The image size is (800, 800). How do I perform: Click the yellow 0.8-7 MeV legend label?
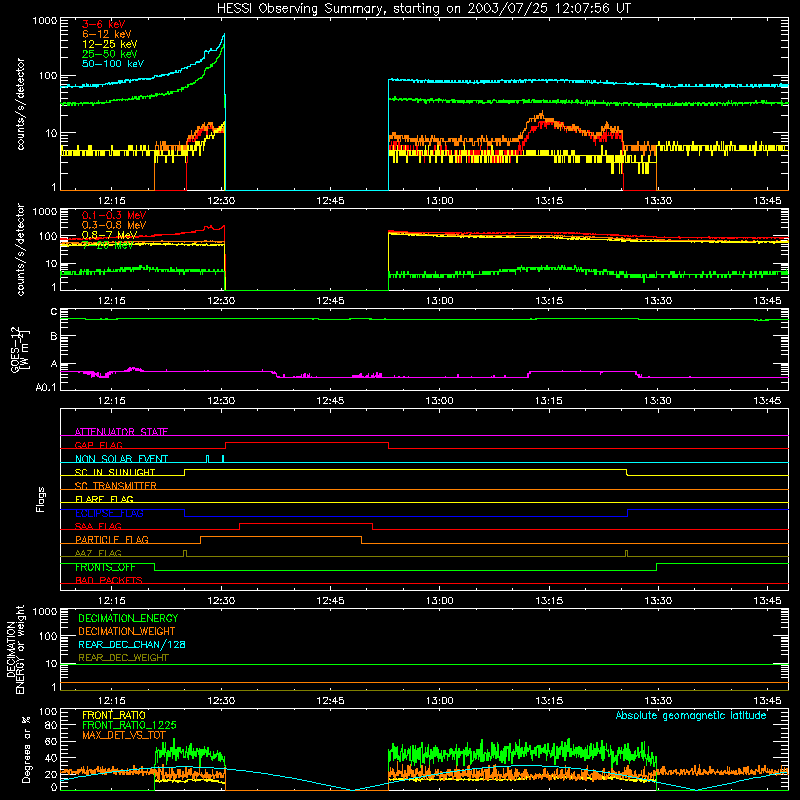click(x=110, y=235)
